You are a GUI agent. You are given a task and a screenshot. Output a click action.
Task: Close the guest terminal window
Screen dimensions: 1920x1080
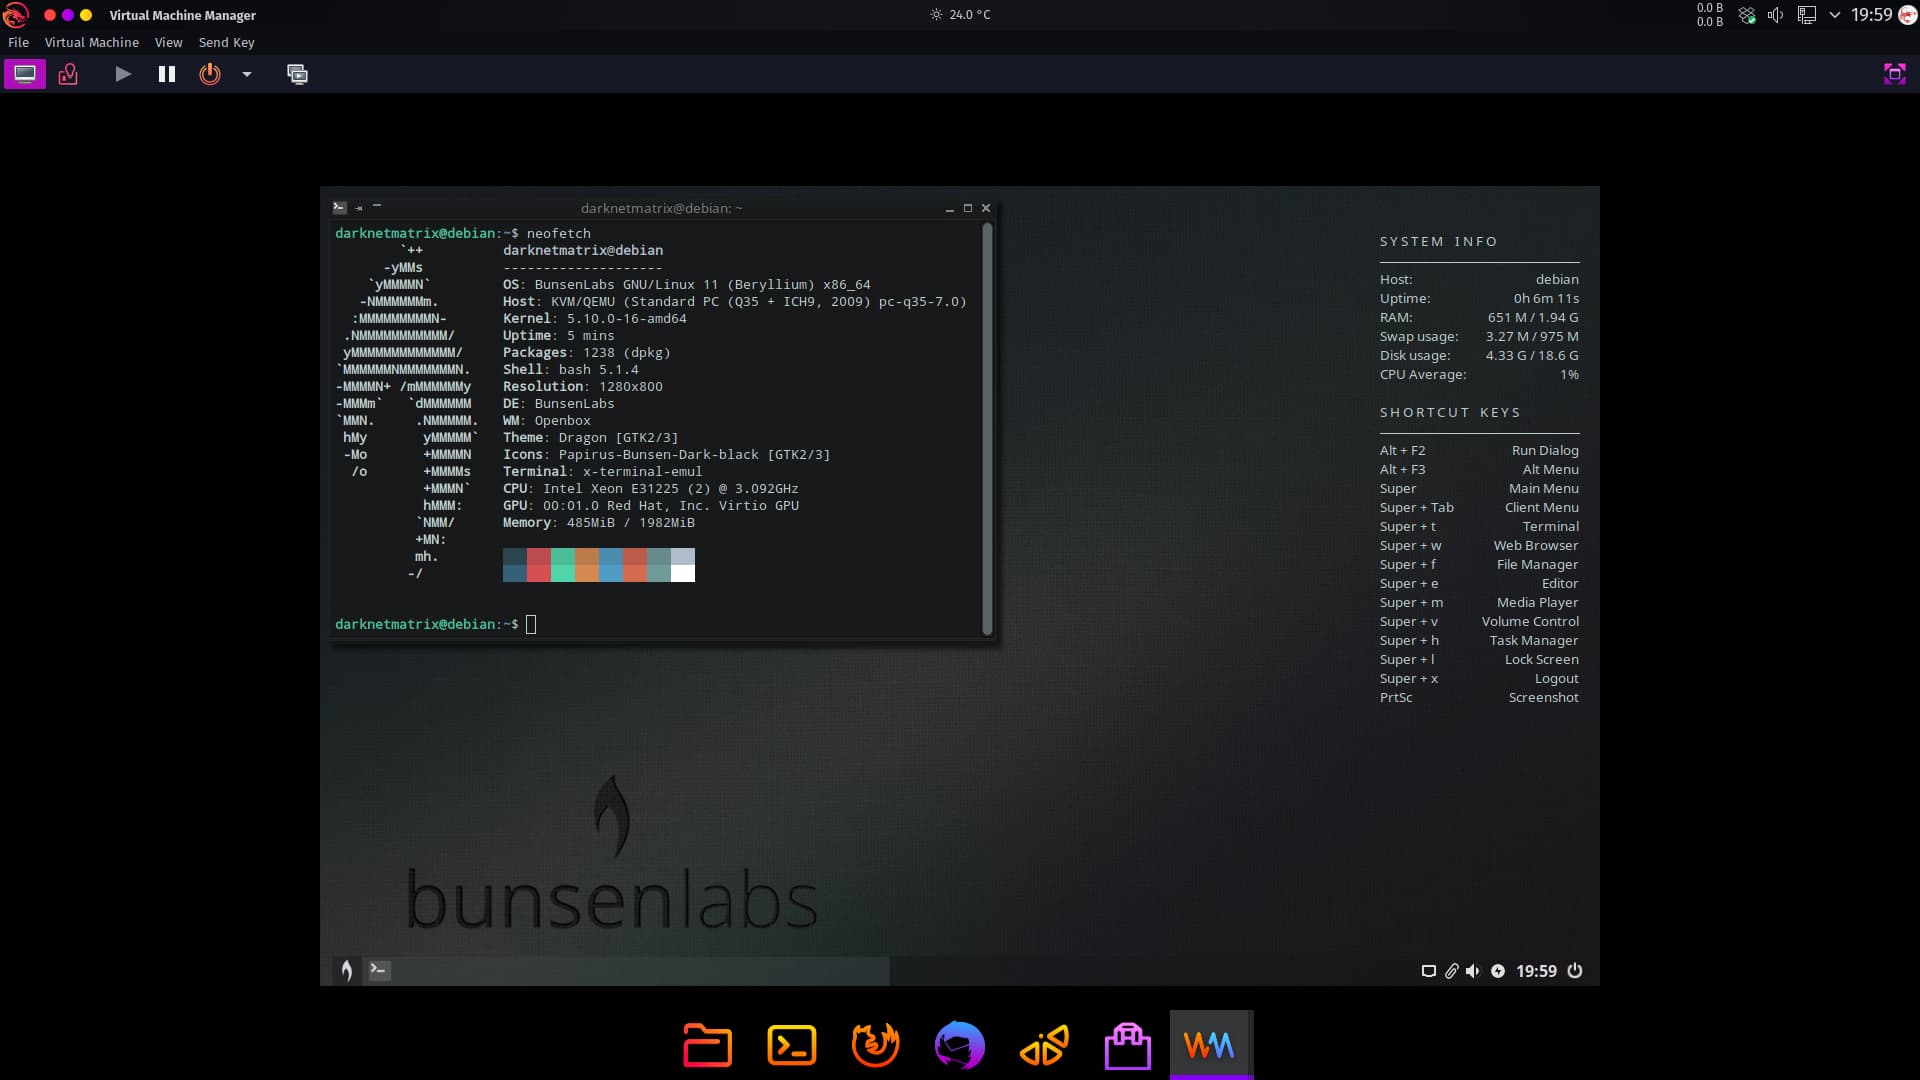coord(986,208)
